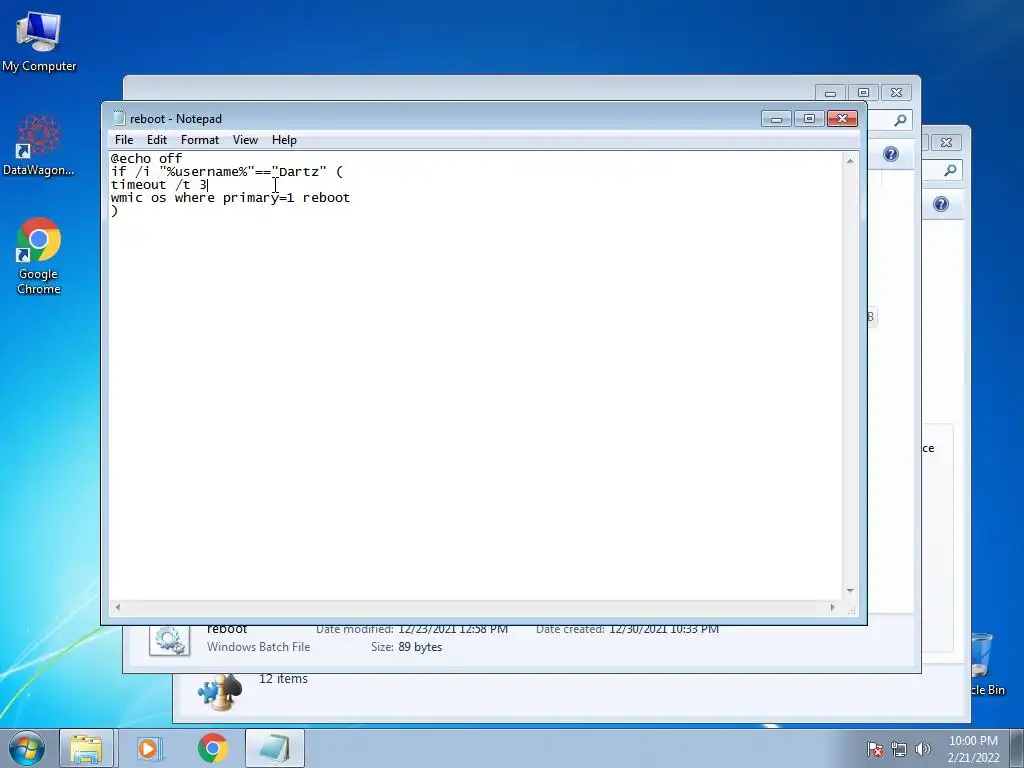This screenshot has height=768, width=1024.
Task: Click the "timeout /t 3" line
Action: tap(159, 185)
